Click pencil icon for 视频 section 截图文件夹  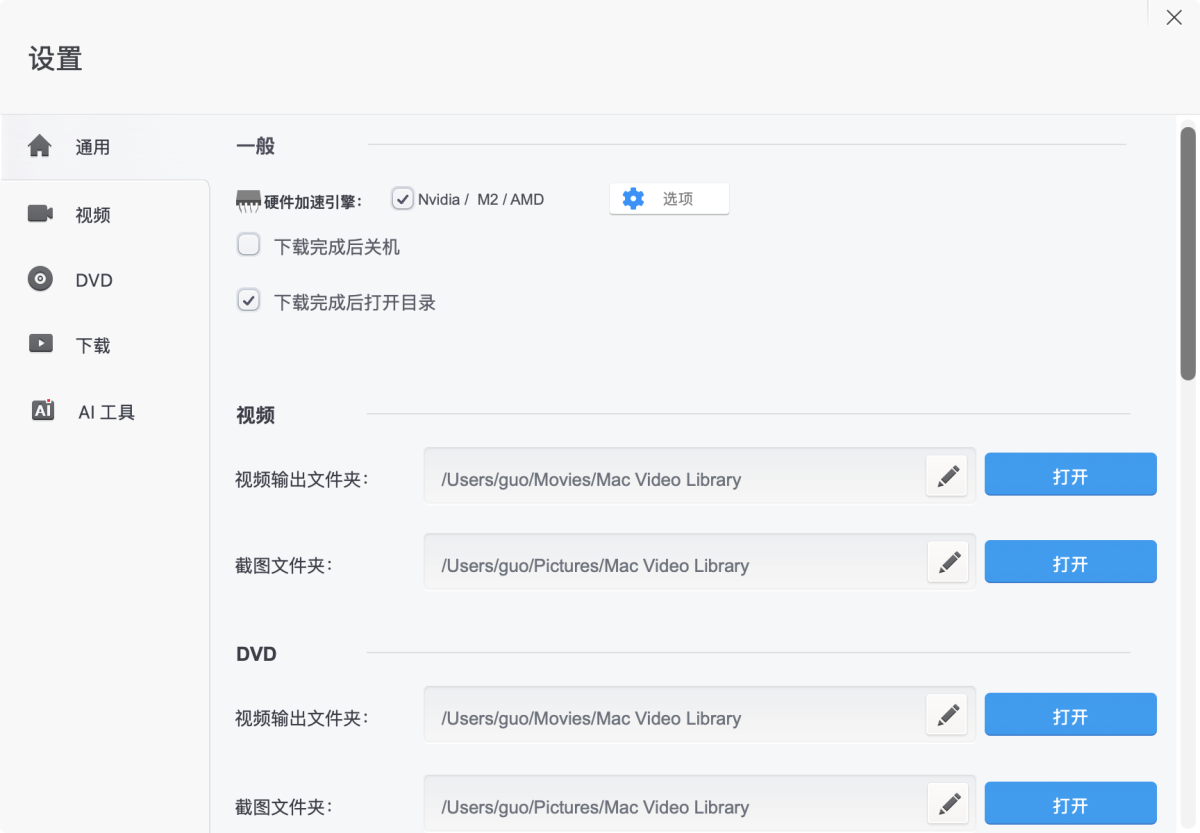tap(947, 563)
